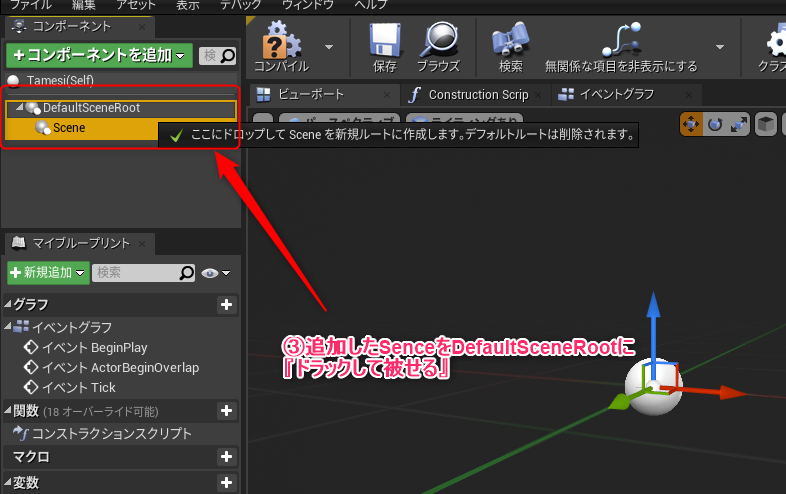Viewport: 786px width, 494px height.
Task: Add a new variable with the plus button
Action: tap(227, 484)
